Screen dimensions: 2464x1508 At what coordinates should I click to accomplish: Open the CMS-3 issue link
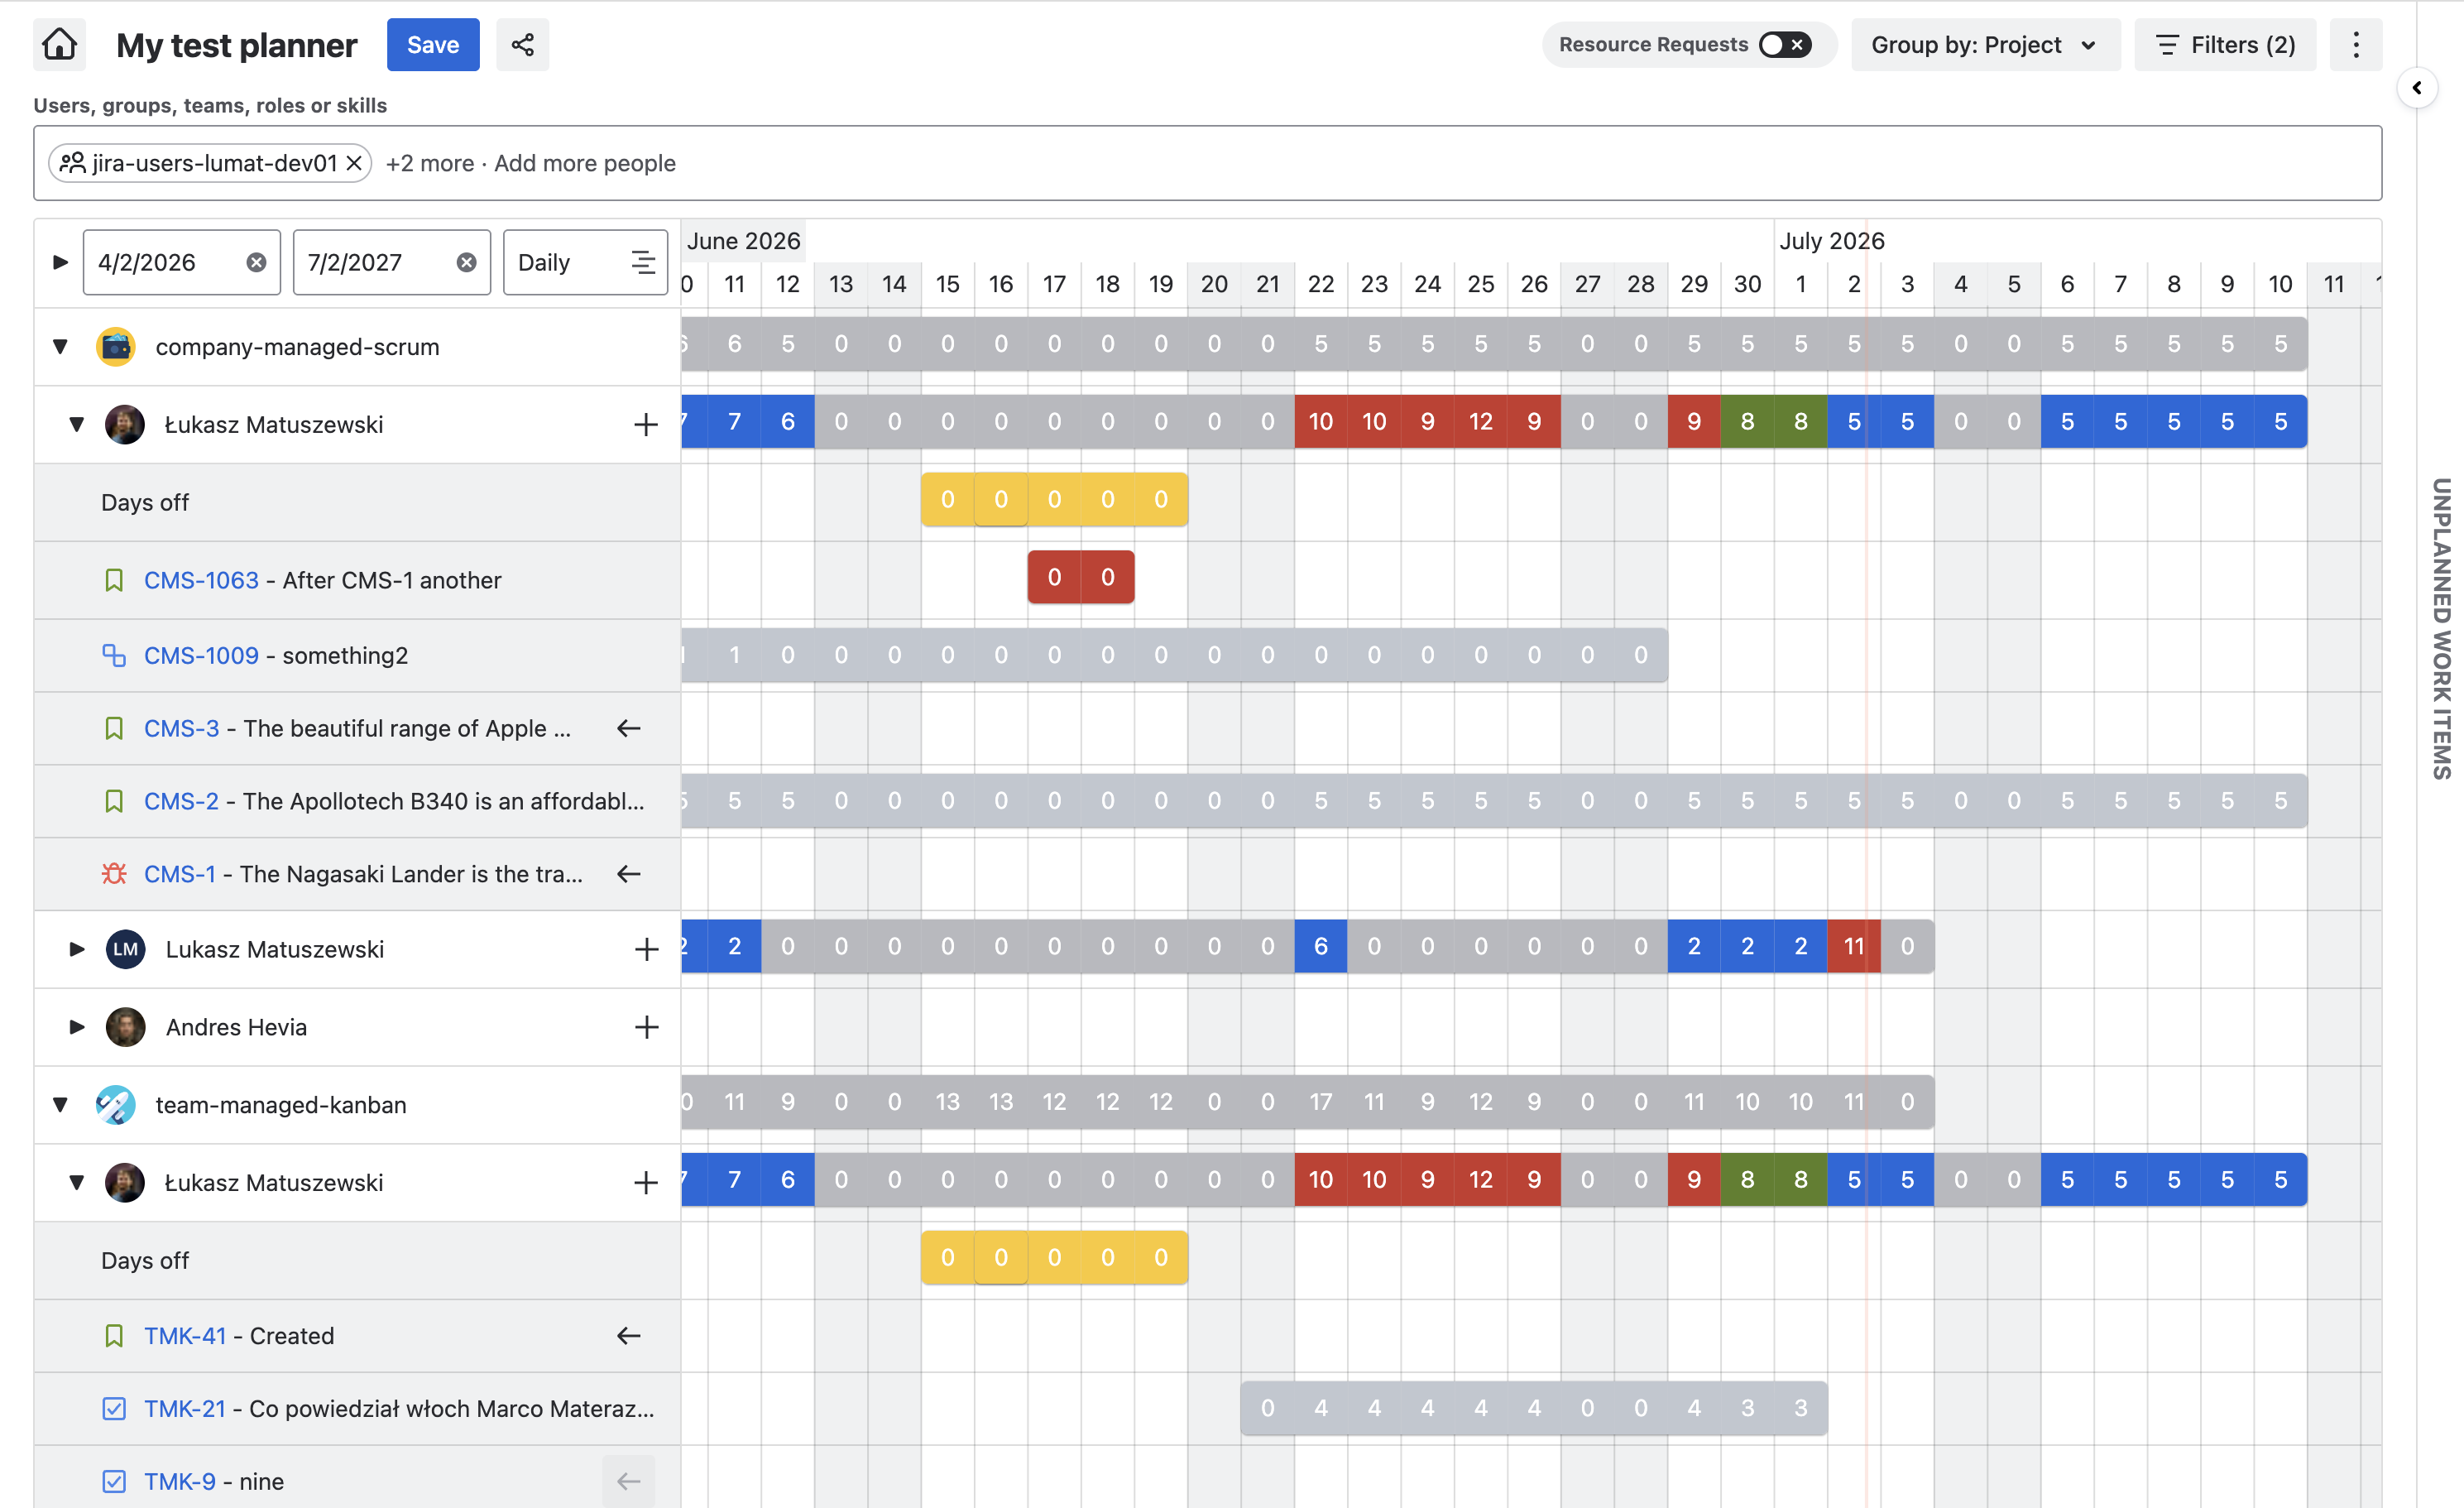coord(181,728)
